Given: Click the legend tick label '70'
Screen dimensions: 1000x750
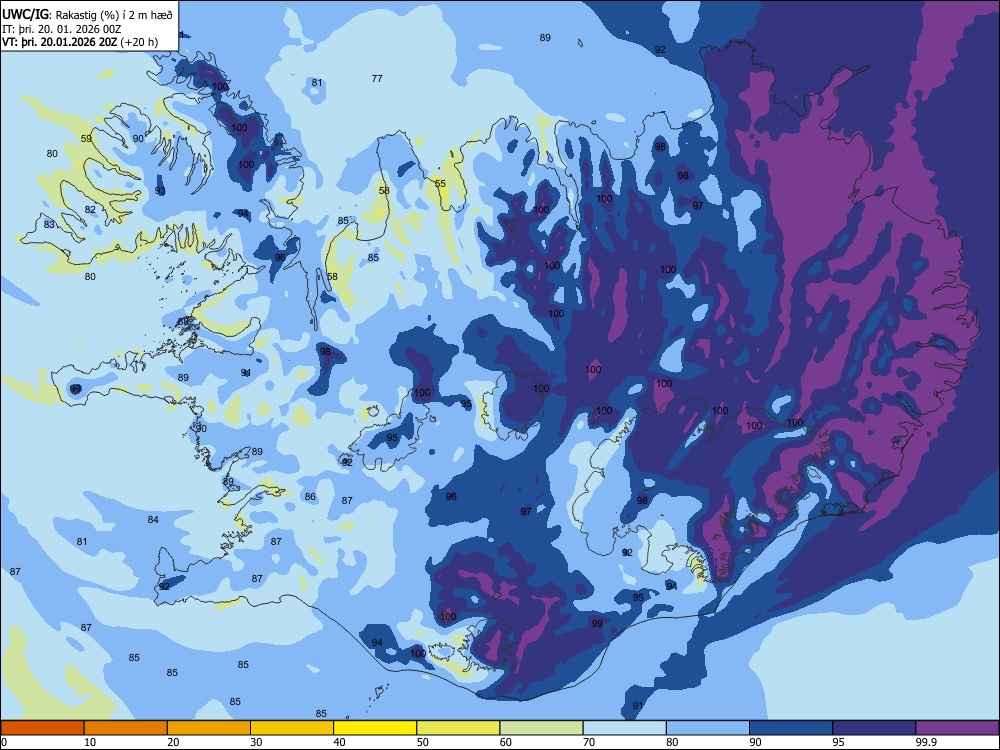Looking at the screenshot, I should (x=589, y=742).
